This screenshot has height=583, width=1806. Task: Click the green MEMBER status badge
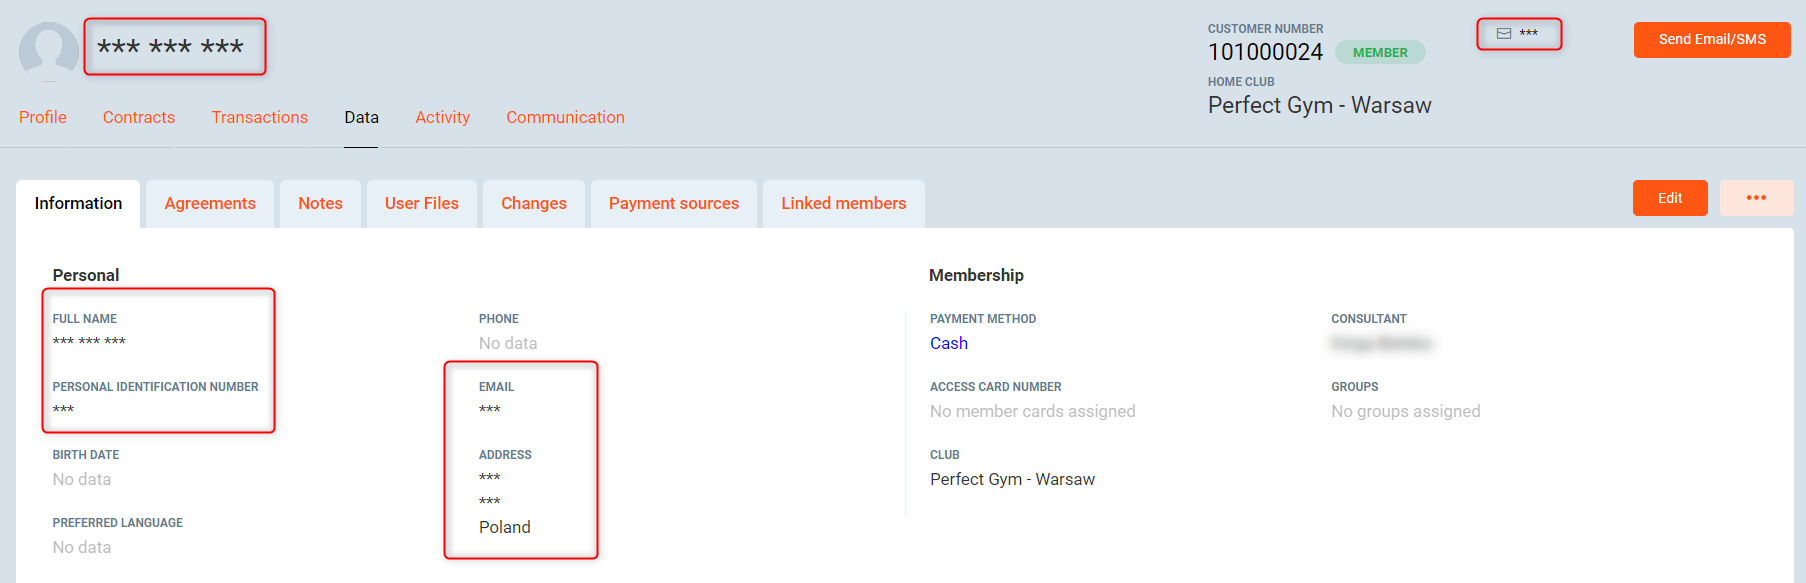pyautogui.click(x=1379, y=53)
